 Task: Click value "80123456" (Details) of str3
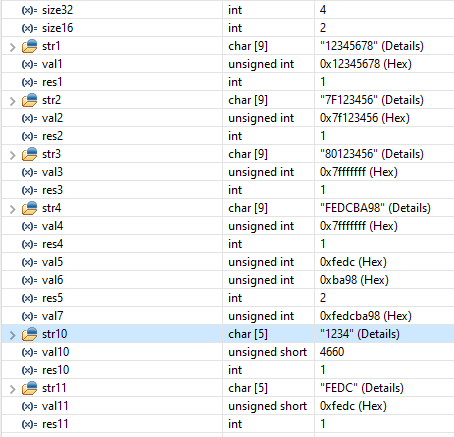[372, 154]
